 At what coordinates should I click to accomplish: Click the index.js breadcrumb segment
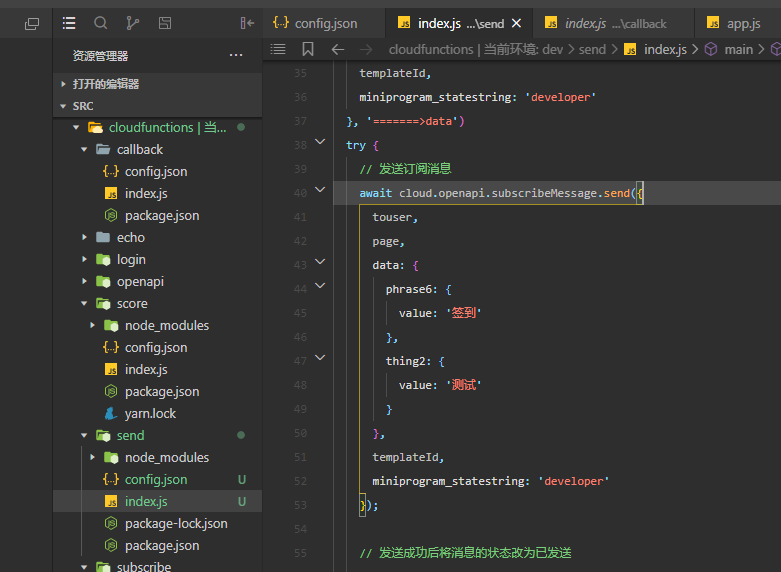(656, 49)
